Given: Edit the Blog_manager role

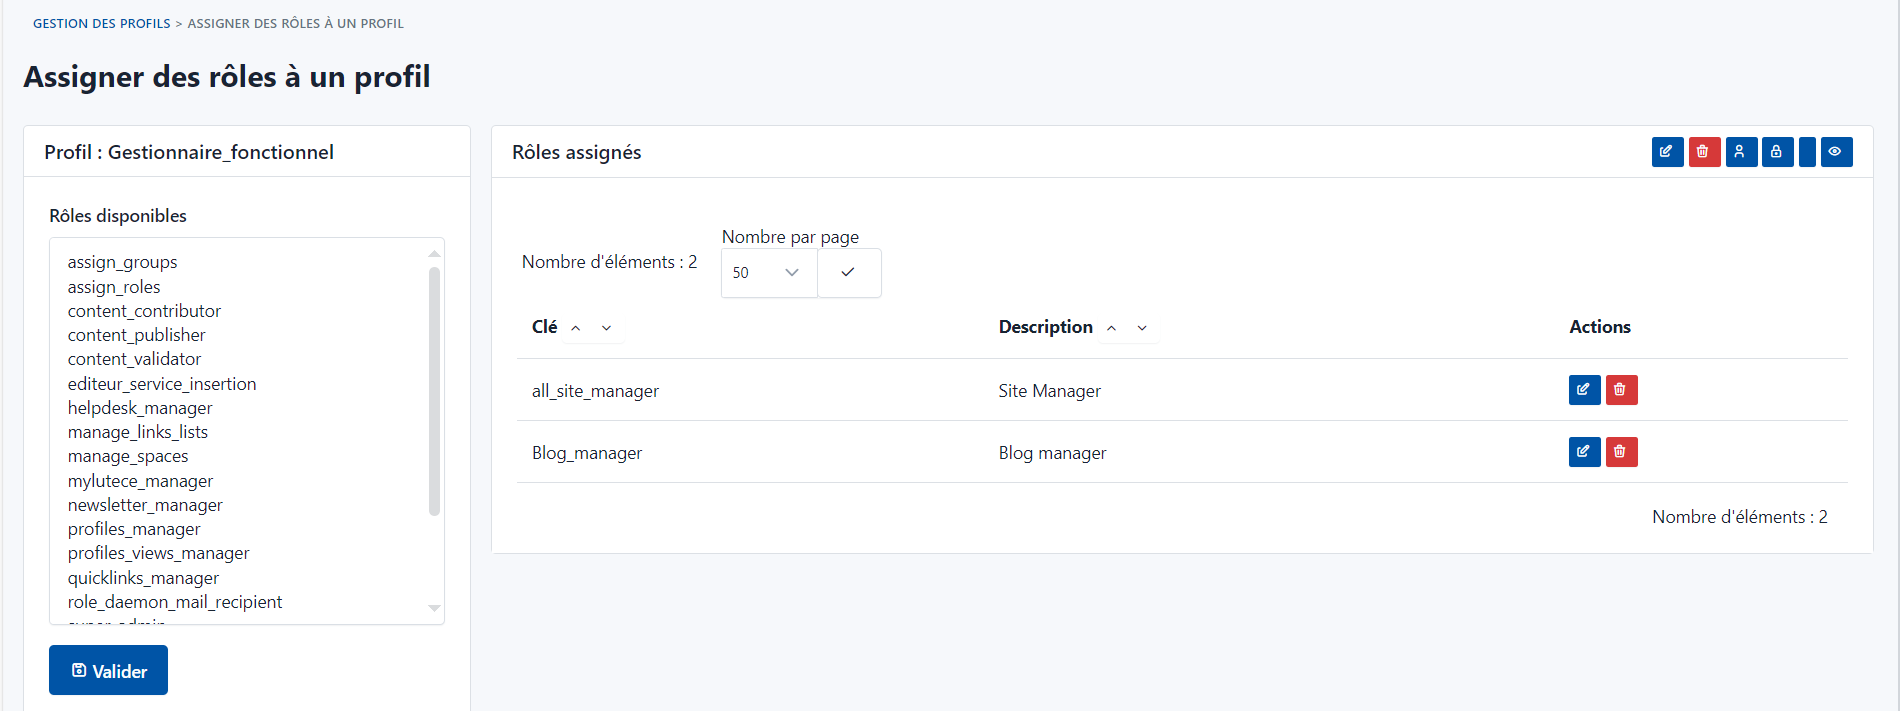Looking at the screenshot, I should point(1584,452).
